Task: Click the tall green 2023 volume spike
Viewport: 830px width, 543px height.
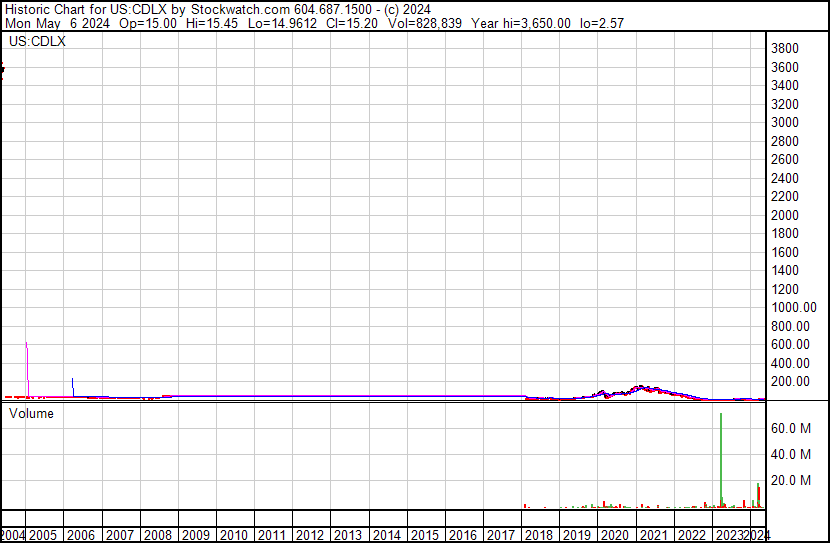Action: point(721,459)
